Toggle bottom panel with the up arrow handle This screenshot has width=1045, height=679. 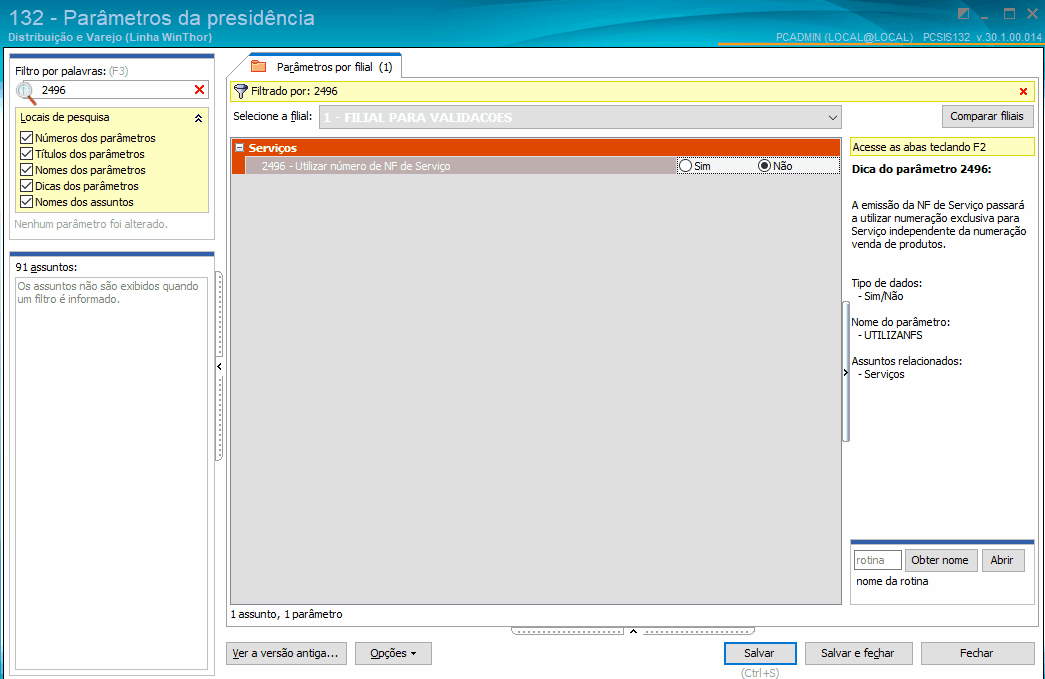(633, 630)
